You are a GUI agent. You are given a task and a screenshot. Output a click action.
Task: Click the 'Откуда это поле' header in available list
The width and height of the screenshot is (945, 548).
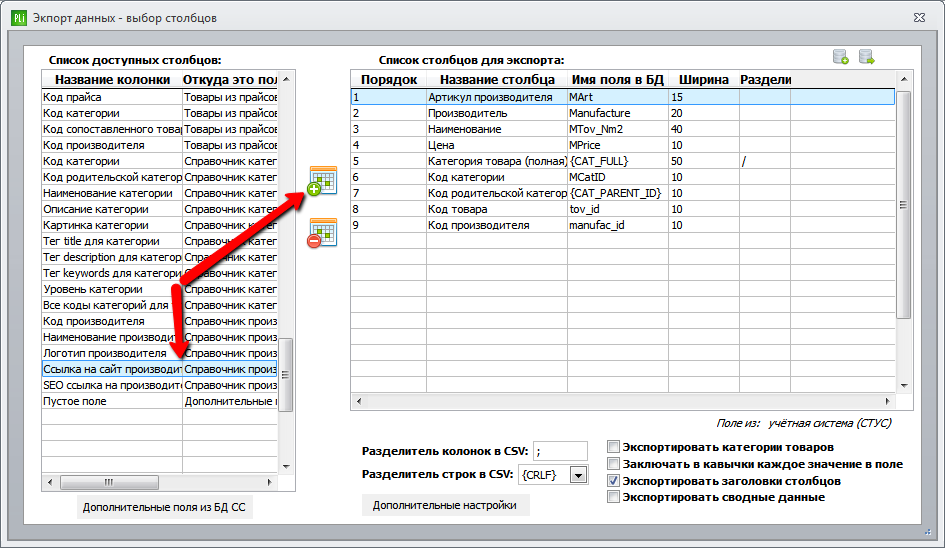click(x=230, y=80)
